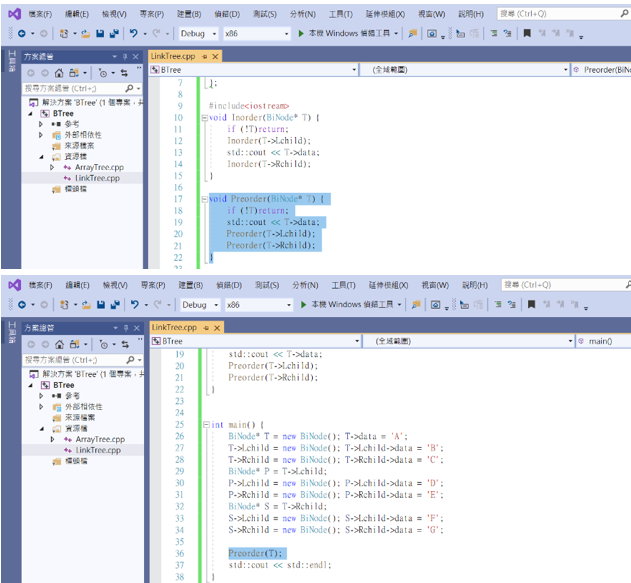Expand 外部相依性 node in lower Solution Explorer

(41, 407)
